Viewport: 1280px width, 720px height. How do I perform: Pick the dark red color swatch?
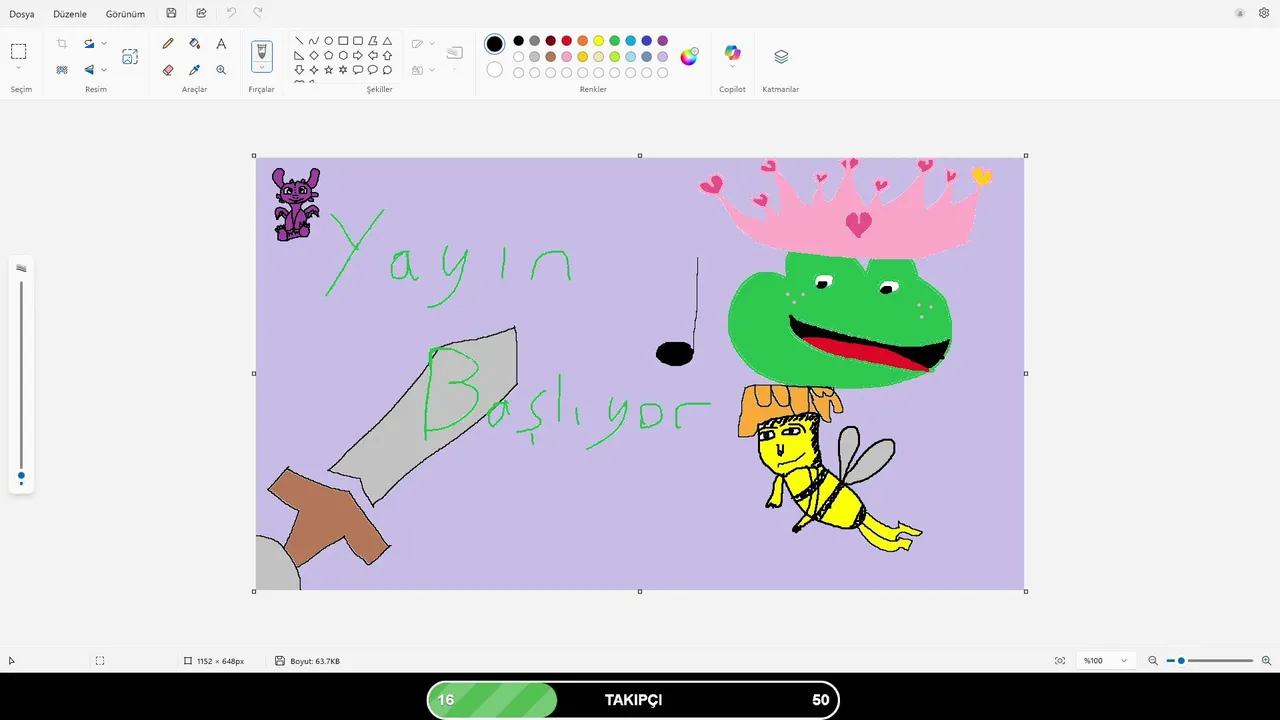[x=550, y=41]
